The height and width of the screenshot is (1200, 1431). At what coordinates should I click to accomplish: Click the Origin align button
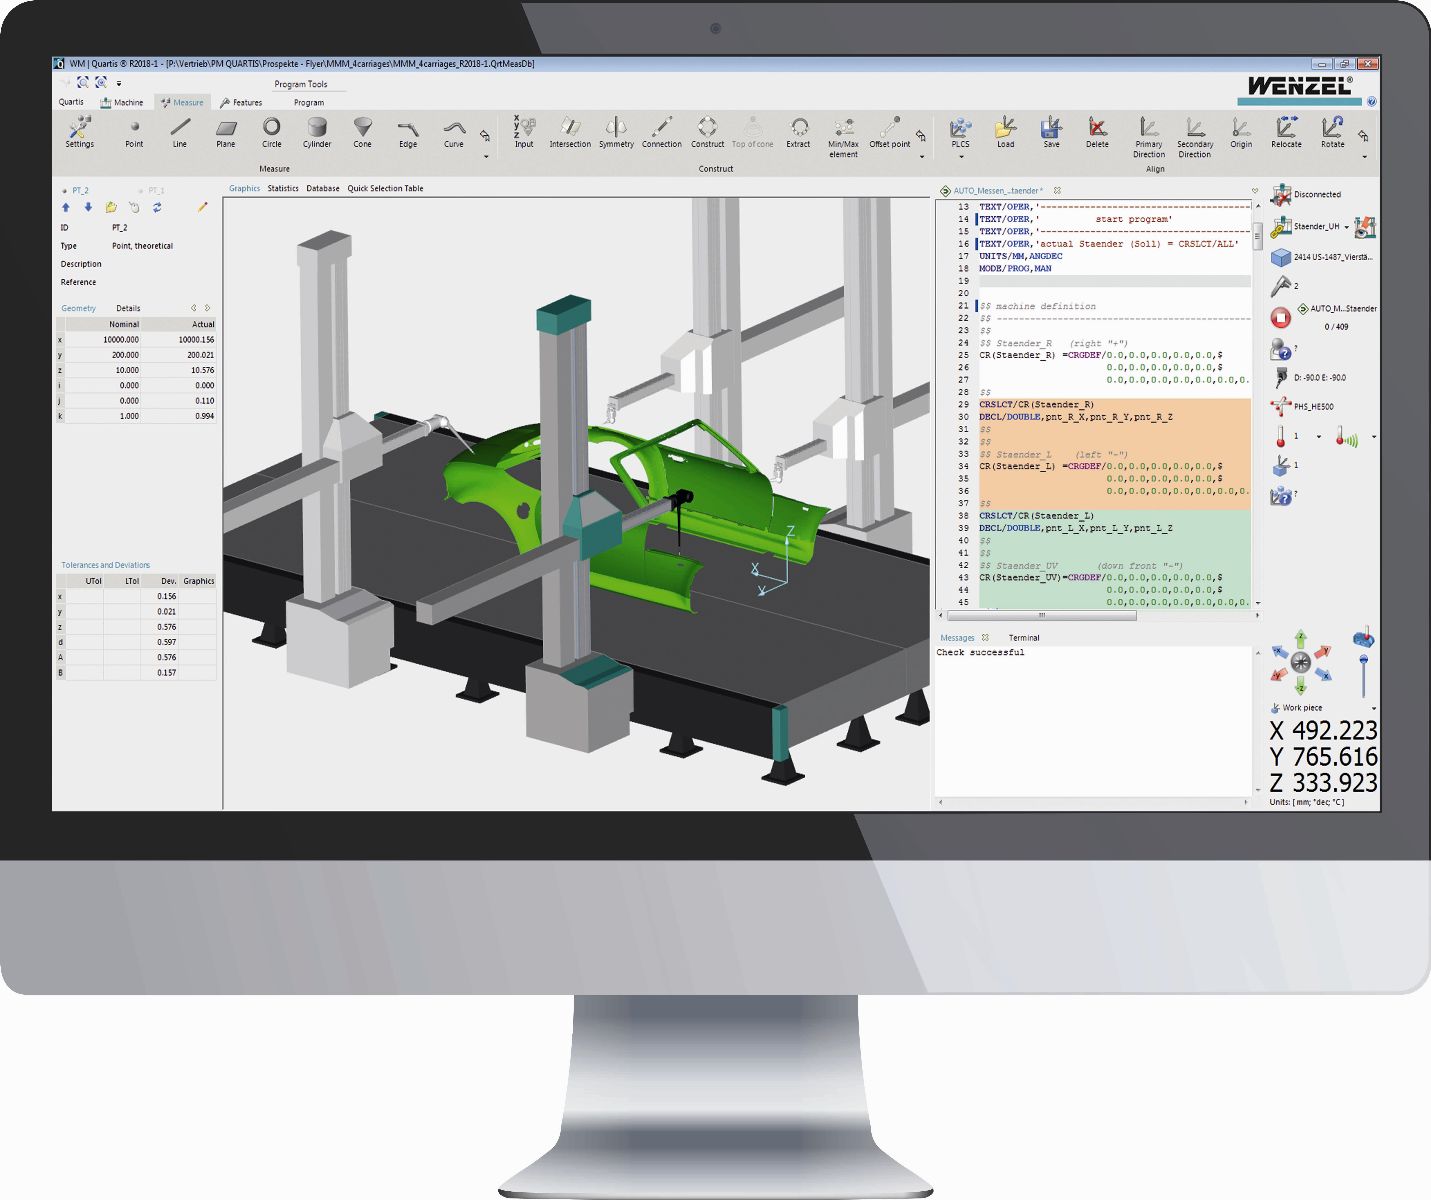(x=1240, y=132)
